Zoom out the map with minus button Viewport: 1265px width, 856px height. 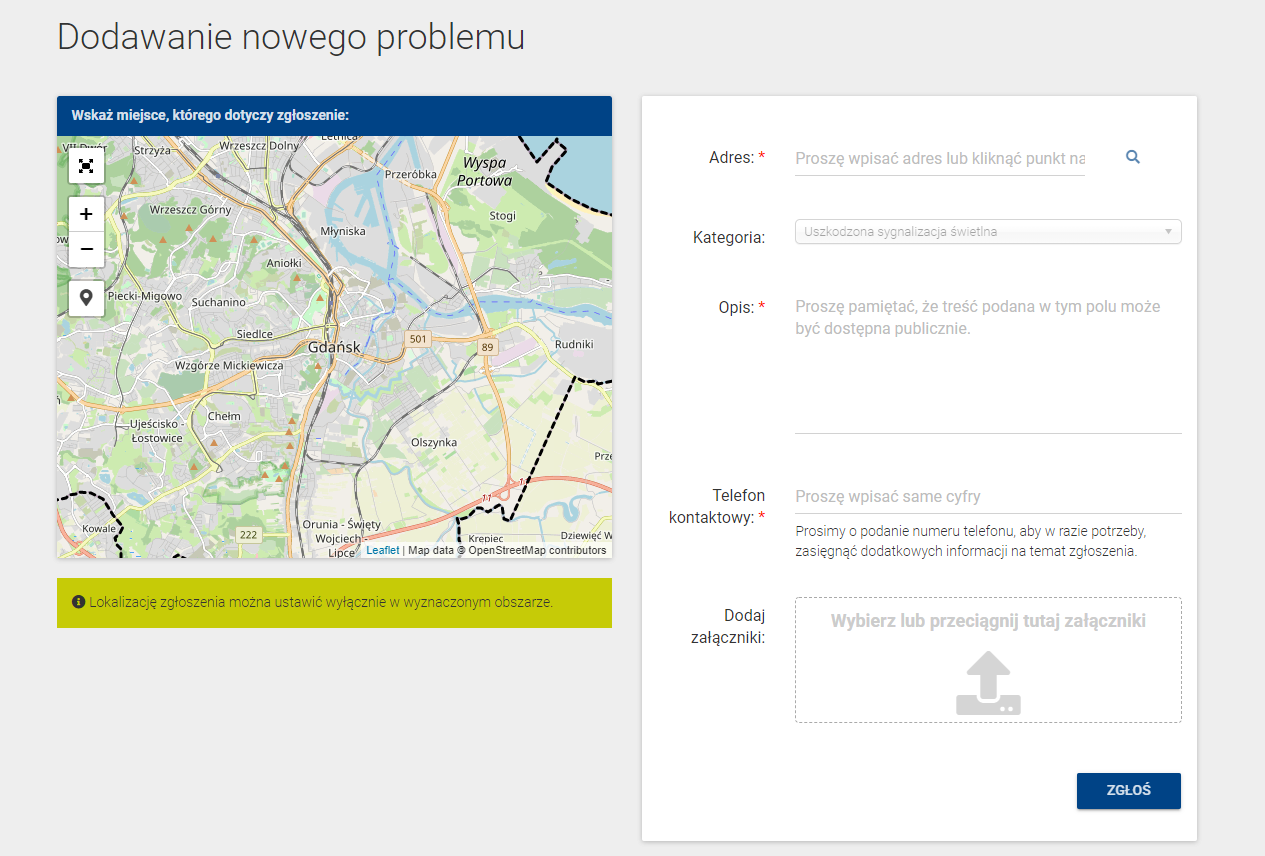86,249
